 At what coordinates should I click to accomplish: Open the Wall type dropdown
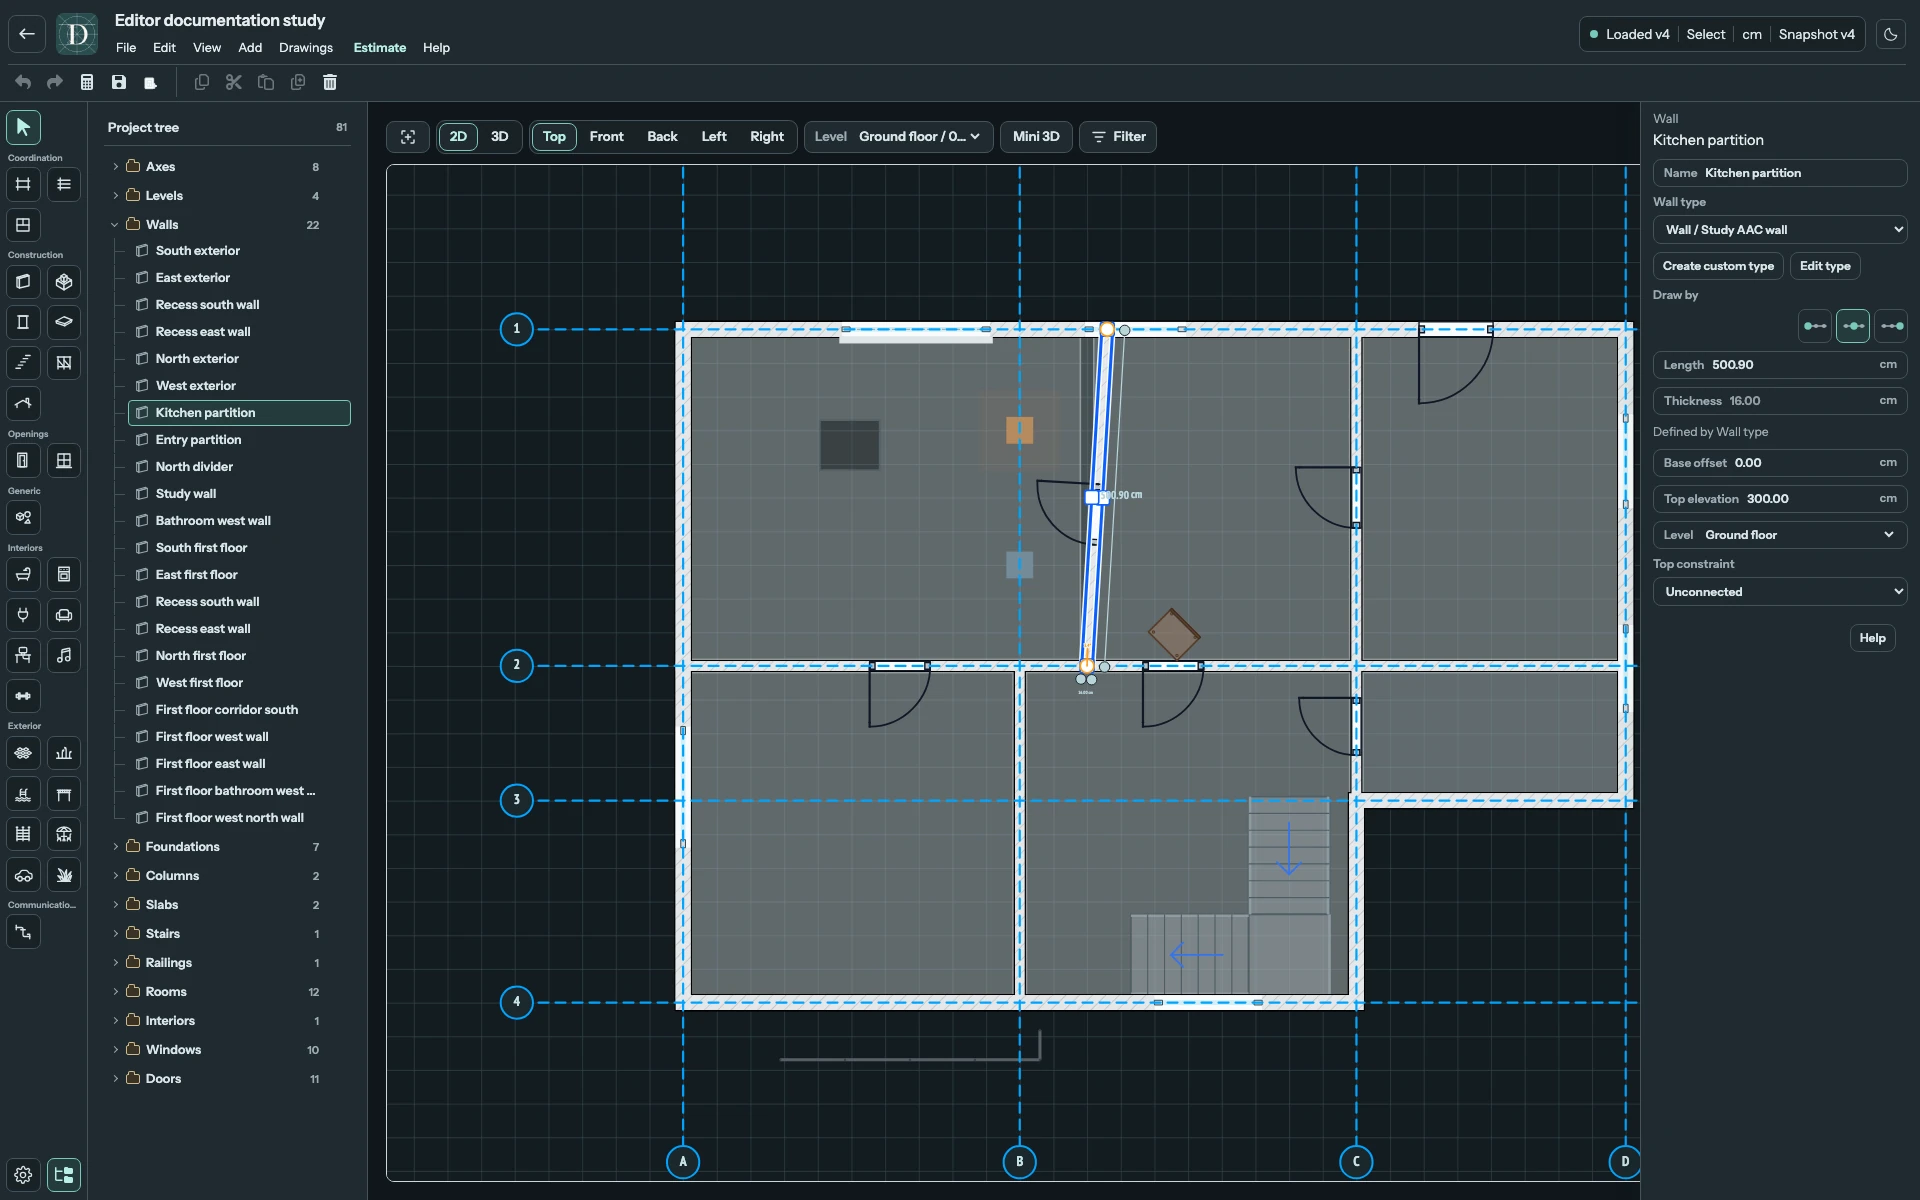pos(1780,230)
